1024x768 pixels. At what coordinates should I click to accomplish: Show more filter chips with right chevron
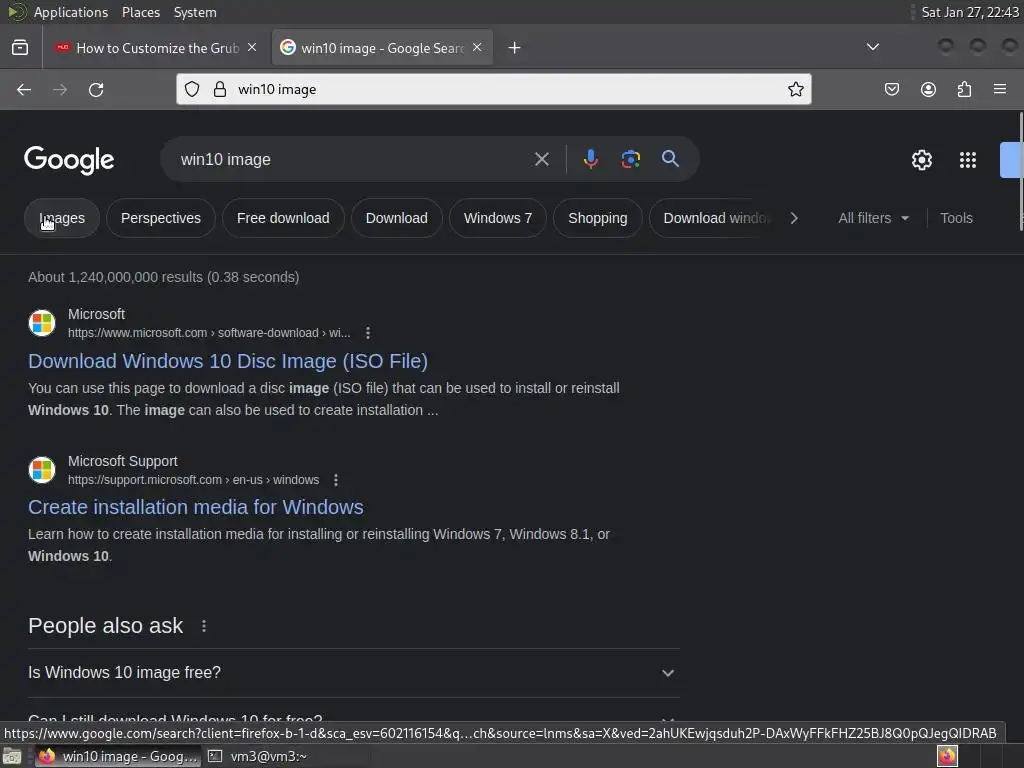pyautogui.click(x=794, y=218)
